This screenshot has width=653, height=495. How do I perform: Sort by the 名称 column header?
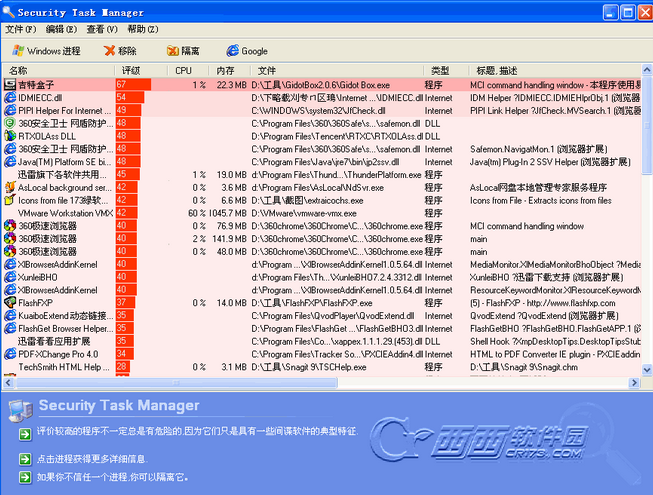58,70
